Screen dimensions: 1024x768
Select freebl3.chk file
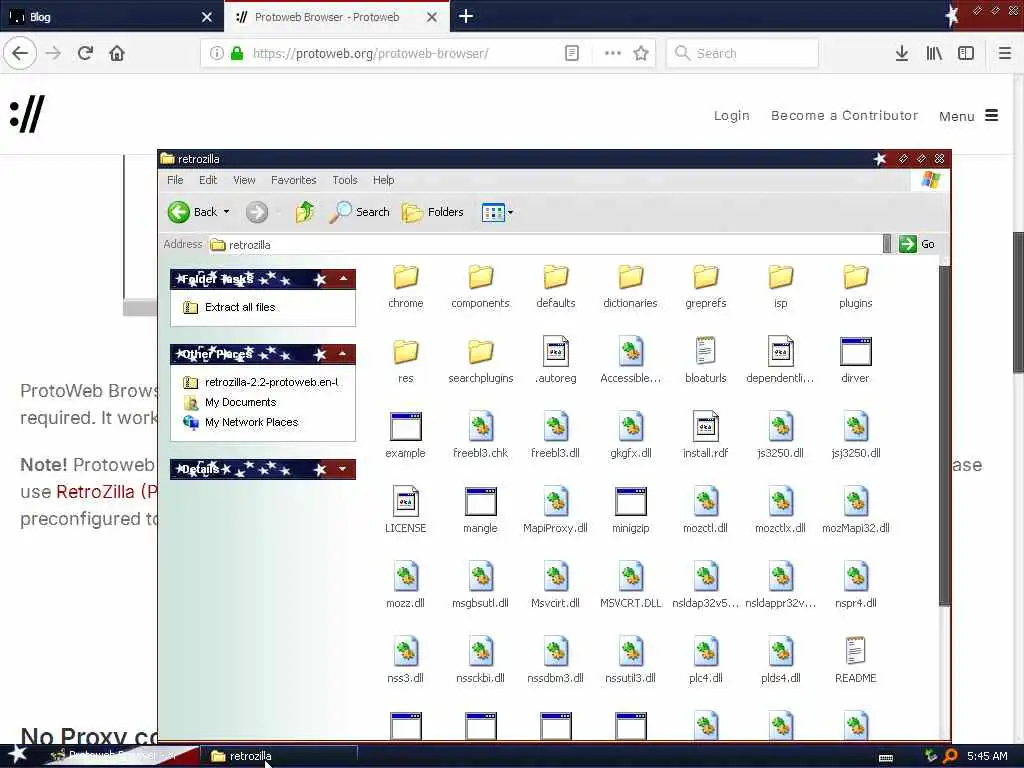pyautogui.click(x=481, y=434)
